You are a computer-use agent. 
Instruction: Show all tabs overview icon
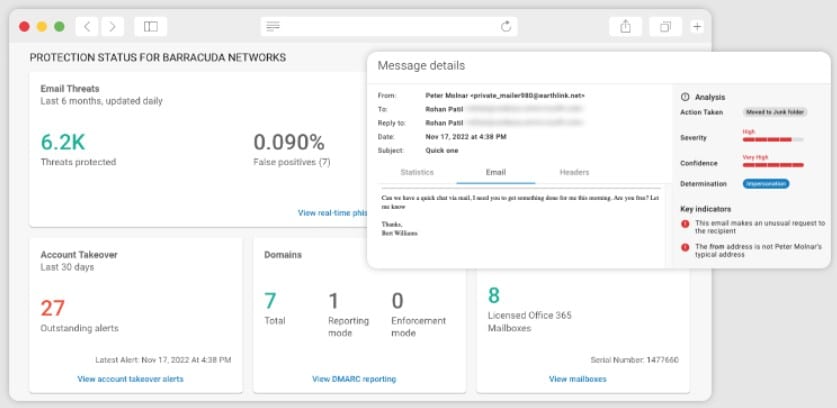665,27
